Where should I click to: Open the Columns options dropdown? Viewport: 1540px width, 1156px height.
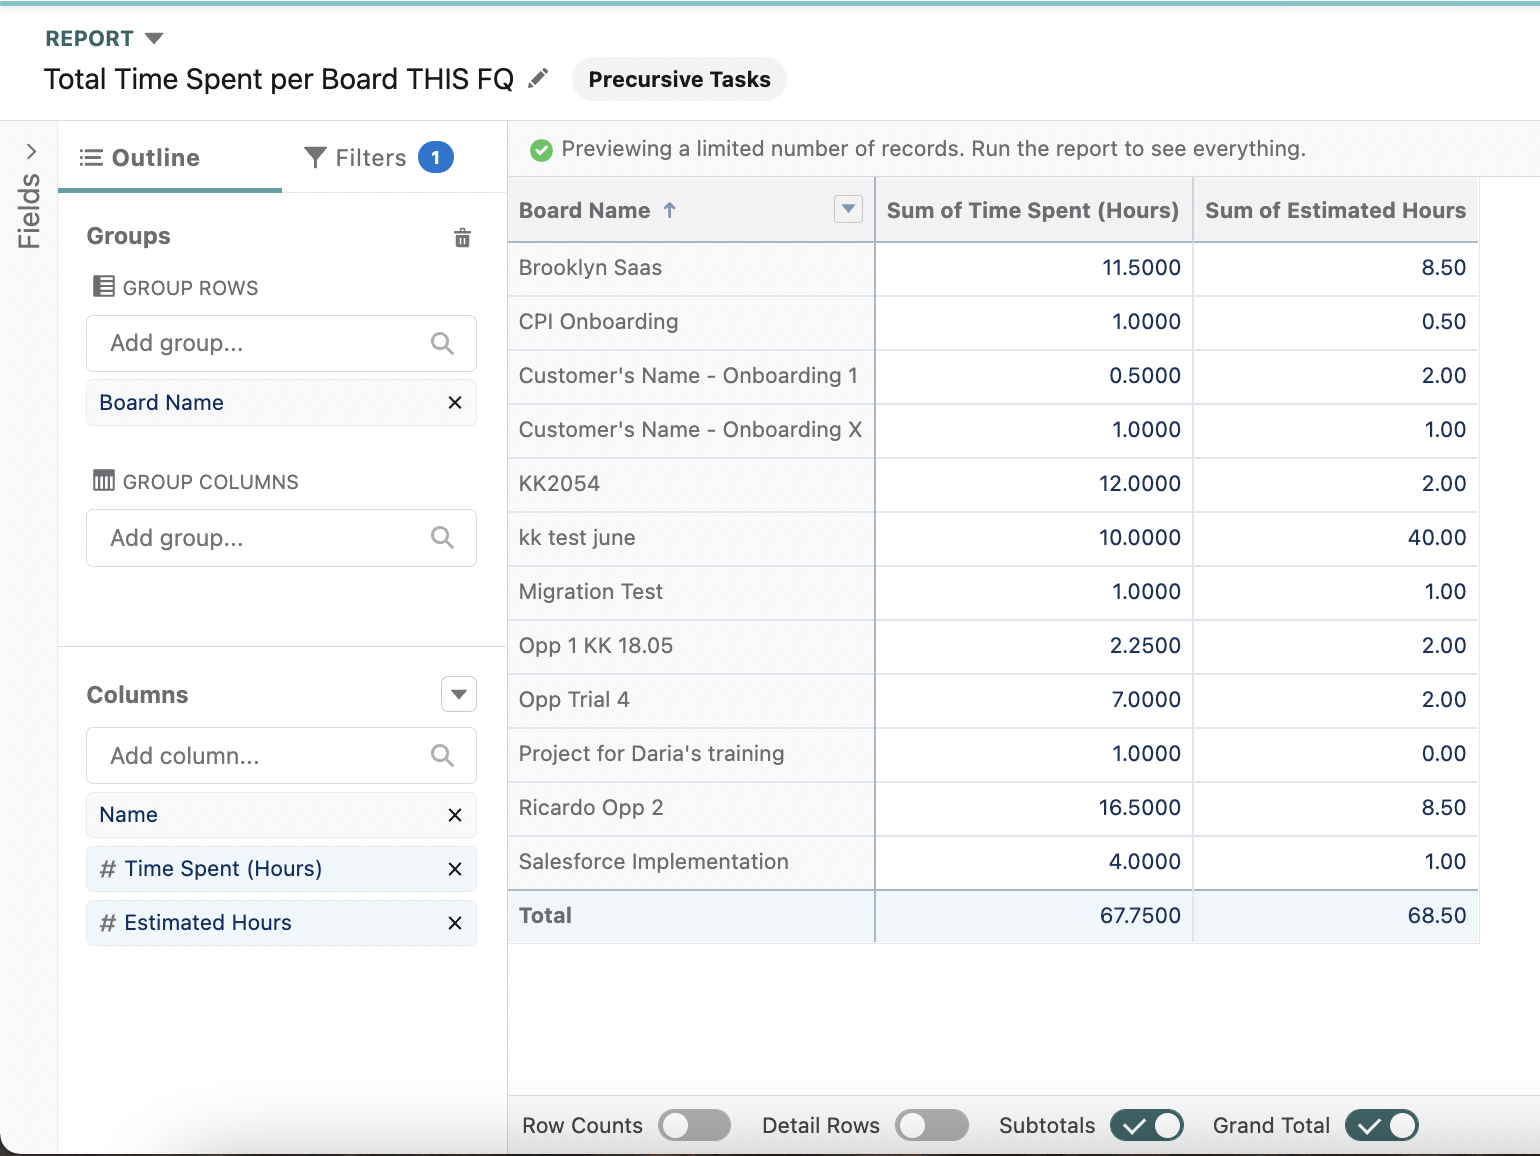pos(459,694)
